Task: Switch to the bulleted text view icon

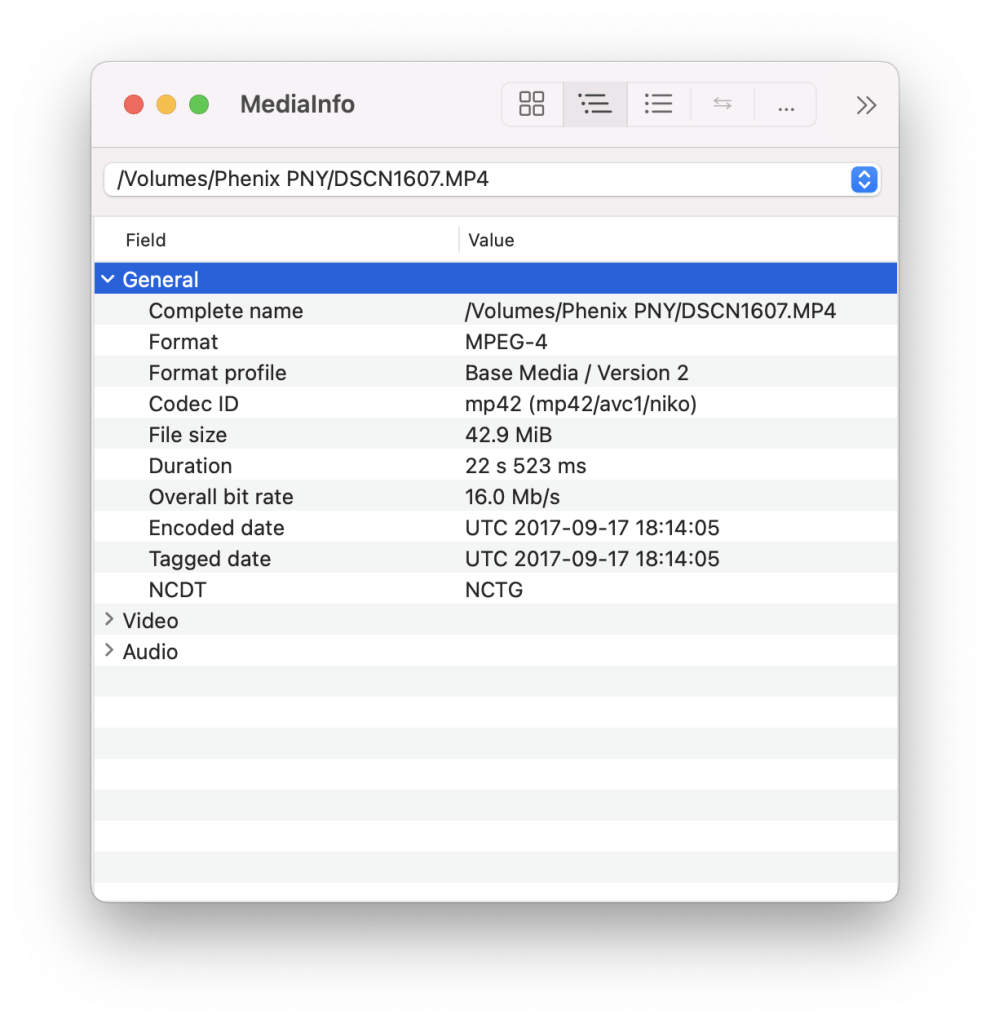Action: click(658, 104)
